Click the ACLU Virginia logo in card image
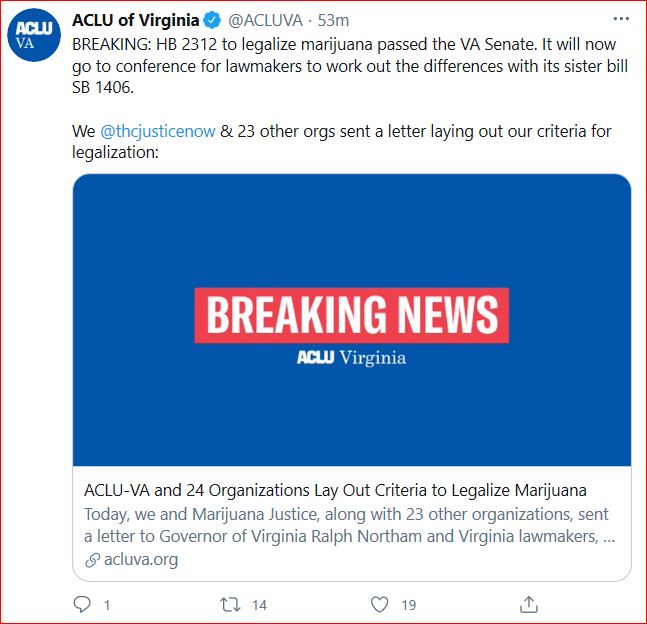This screenshot has width=647, height=624. (352, 357)
